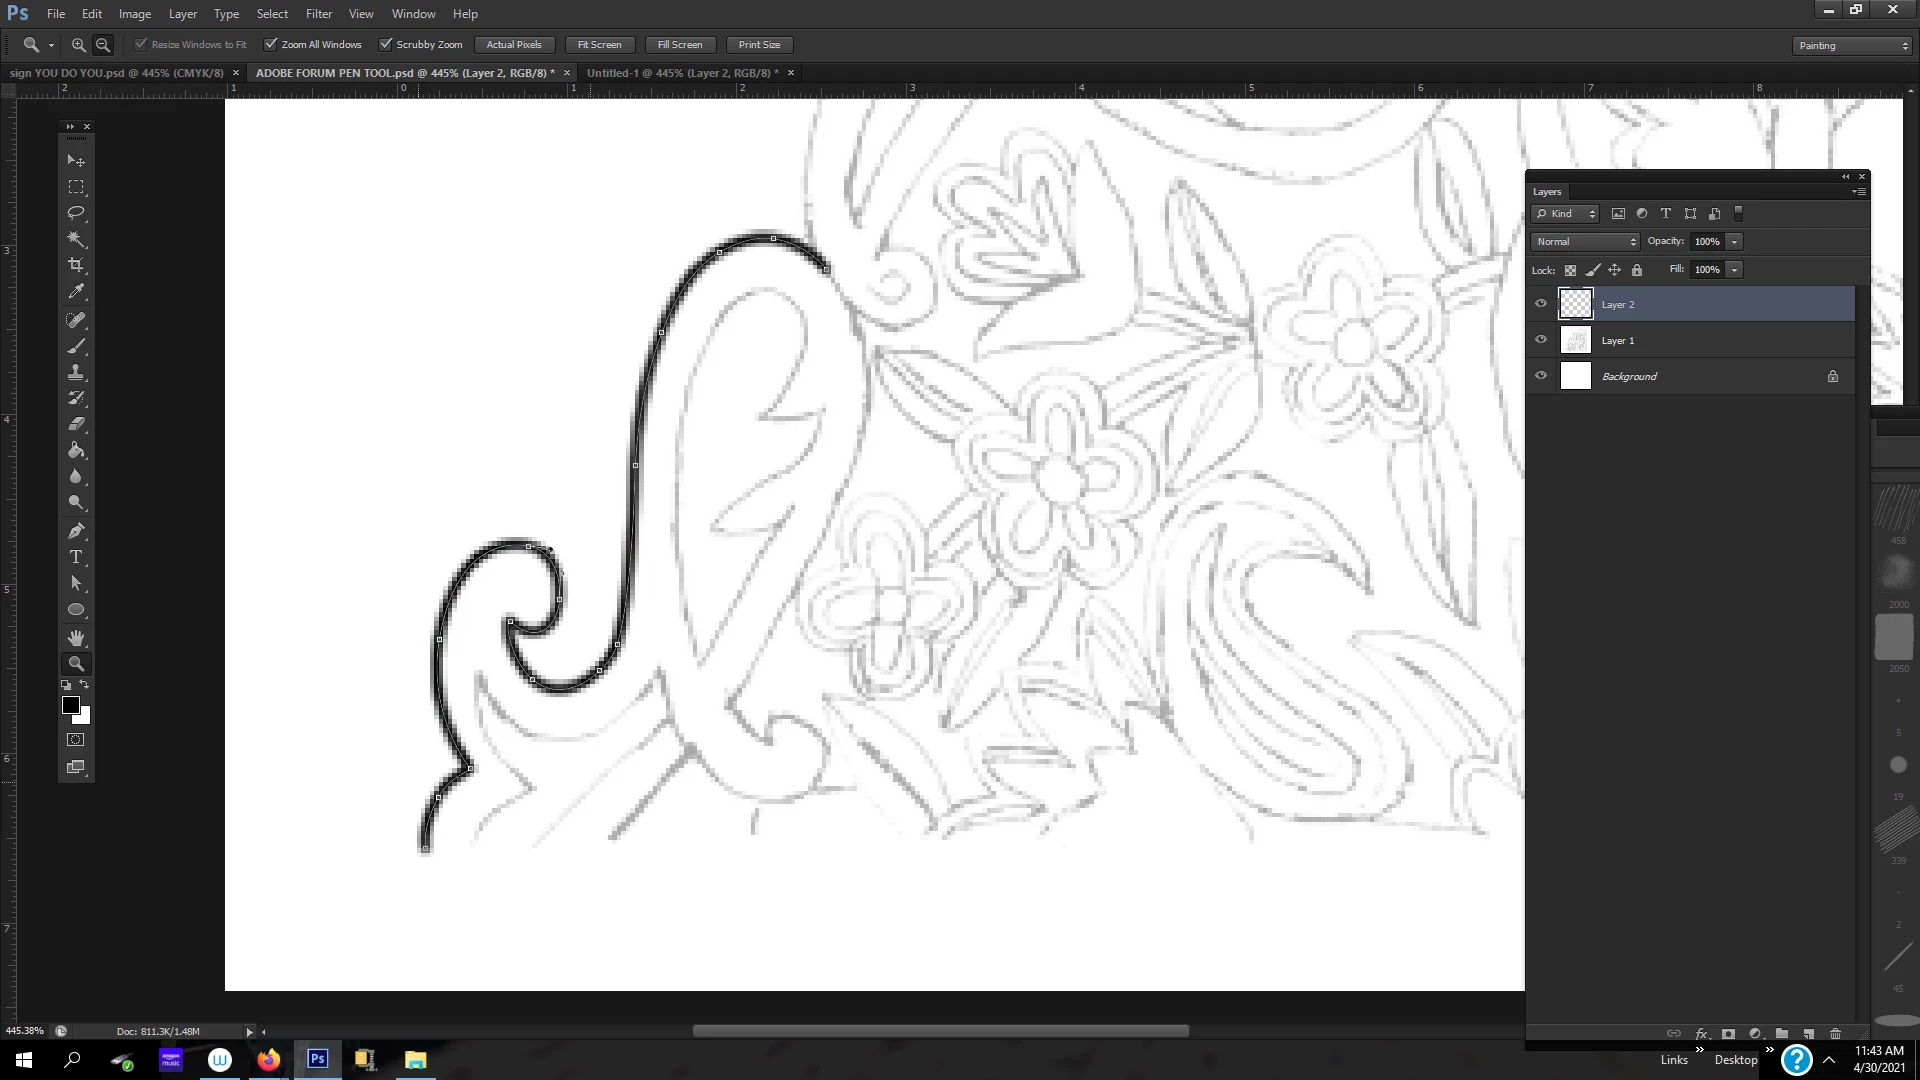Open the Filter menu
The height and width of the screenshot is (1080, 1920).
(x=318, y=14)
